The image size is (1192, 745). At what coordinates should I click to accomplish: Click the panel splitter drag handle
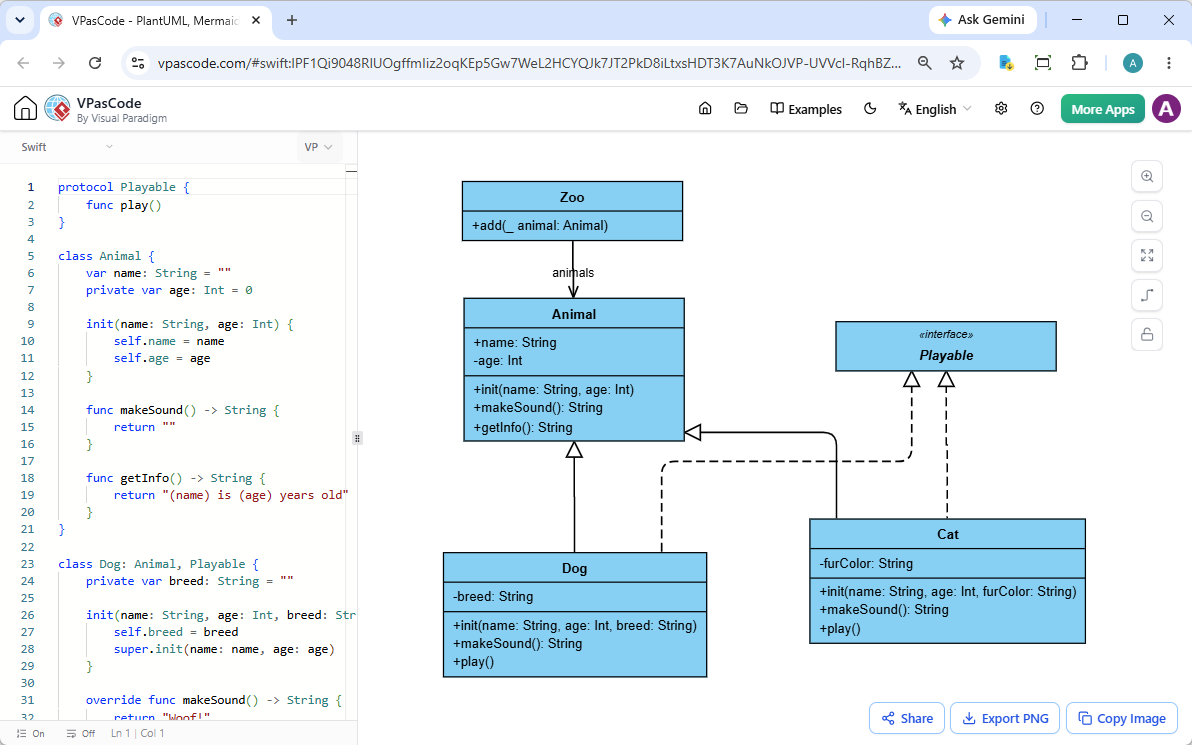click(x=357, y=438)
